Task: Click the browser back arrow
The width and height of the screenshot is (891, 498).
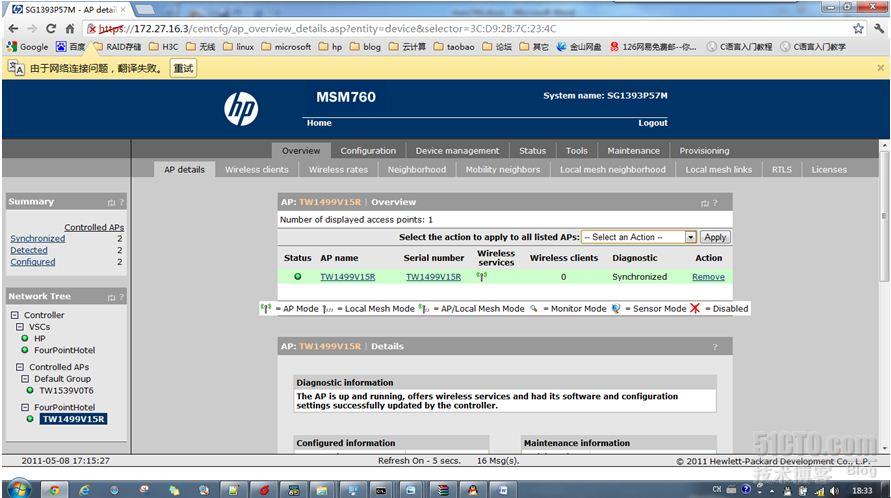Action: point(13,28)
